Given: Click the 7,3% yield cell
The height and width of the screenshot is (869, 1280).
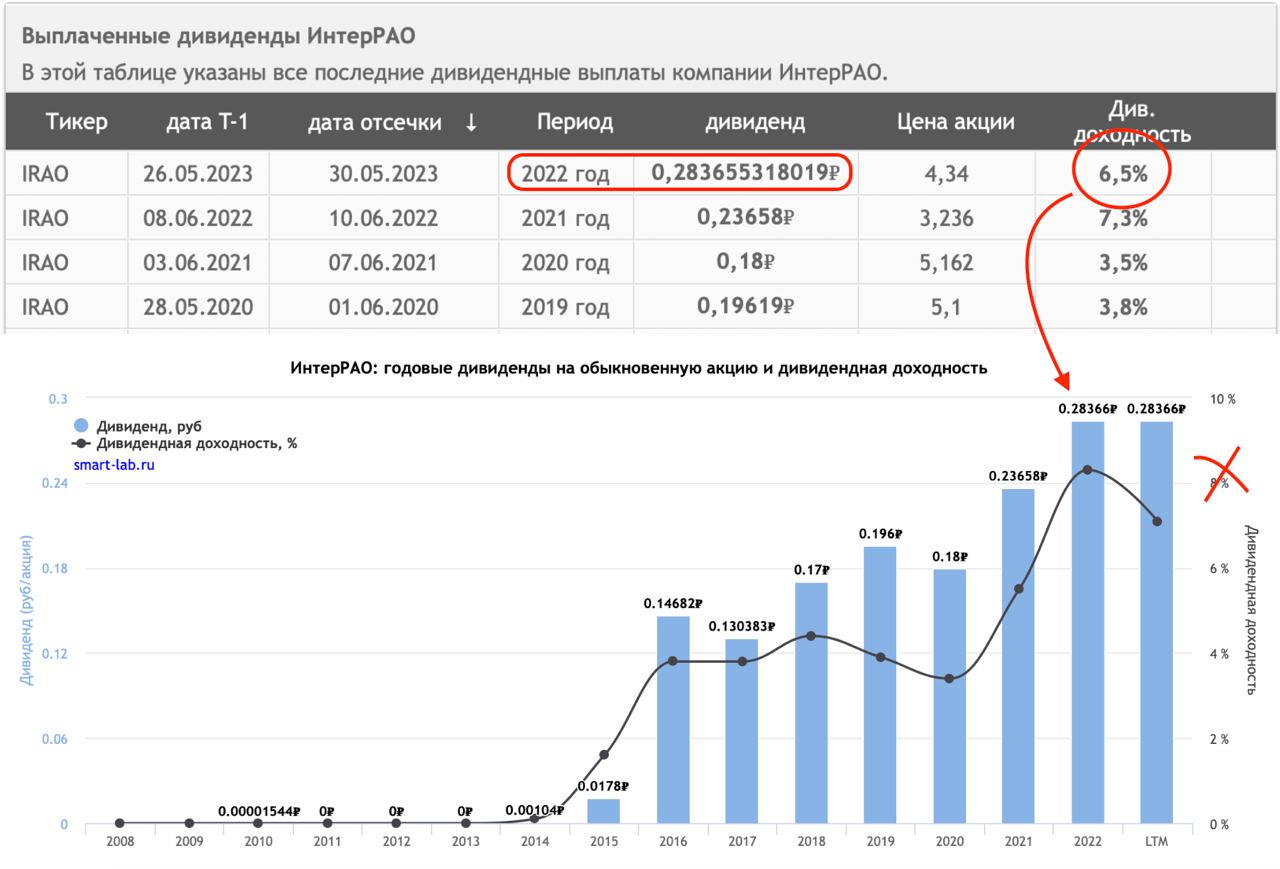Looking at the screenshot, I should (1123, 218).
